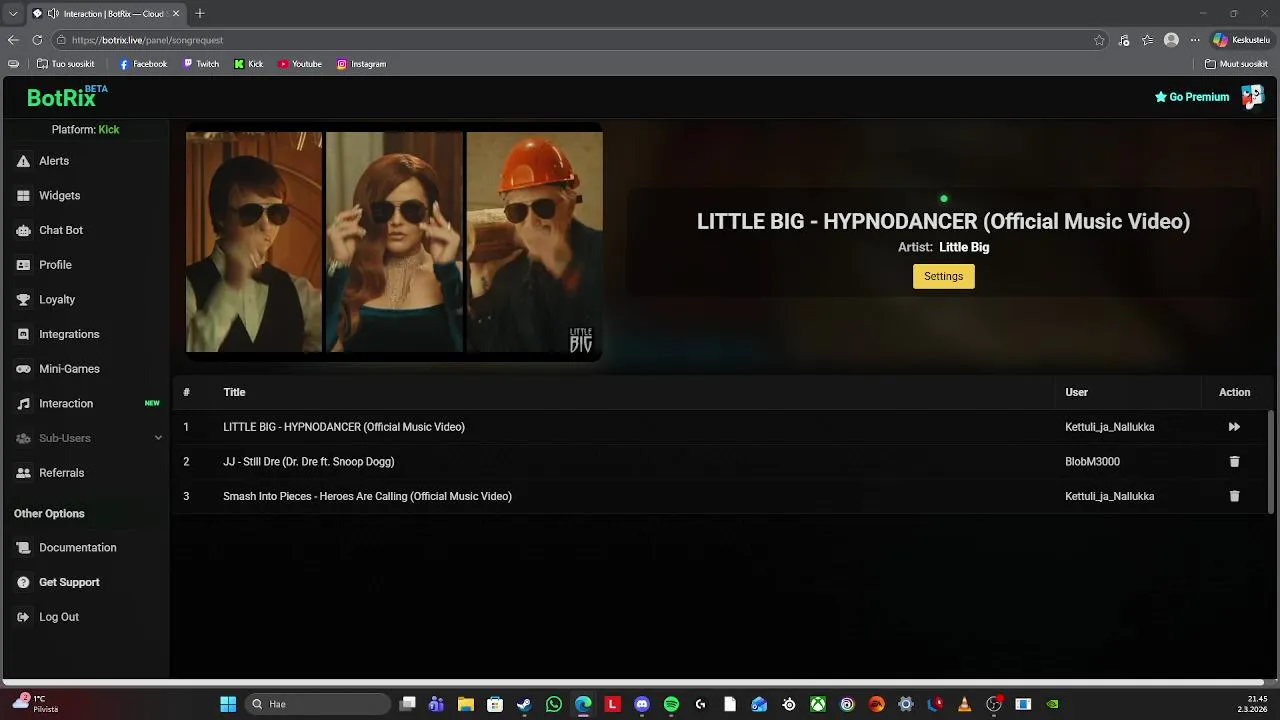Open Discord from the taskbar

coord(642,704)
